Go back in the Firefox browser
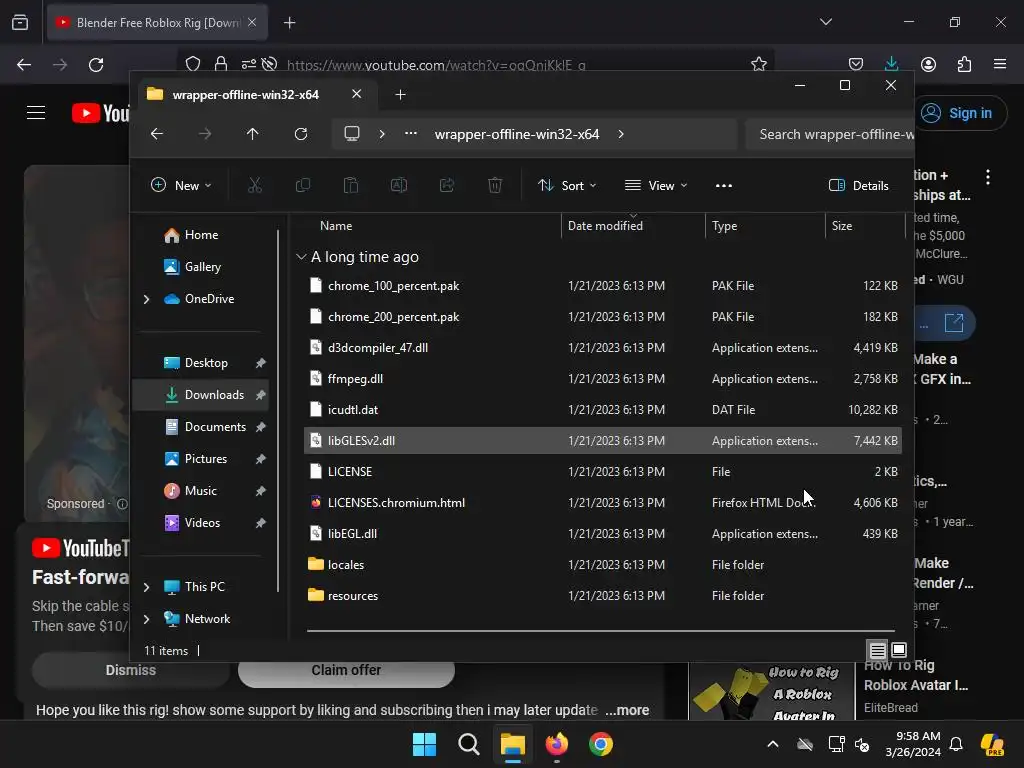Viewport: 1024px width, 768px height. 24,65
